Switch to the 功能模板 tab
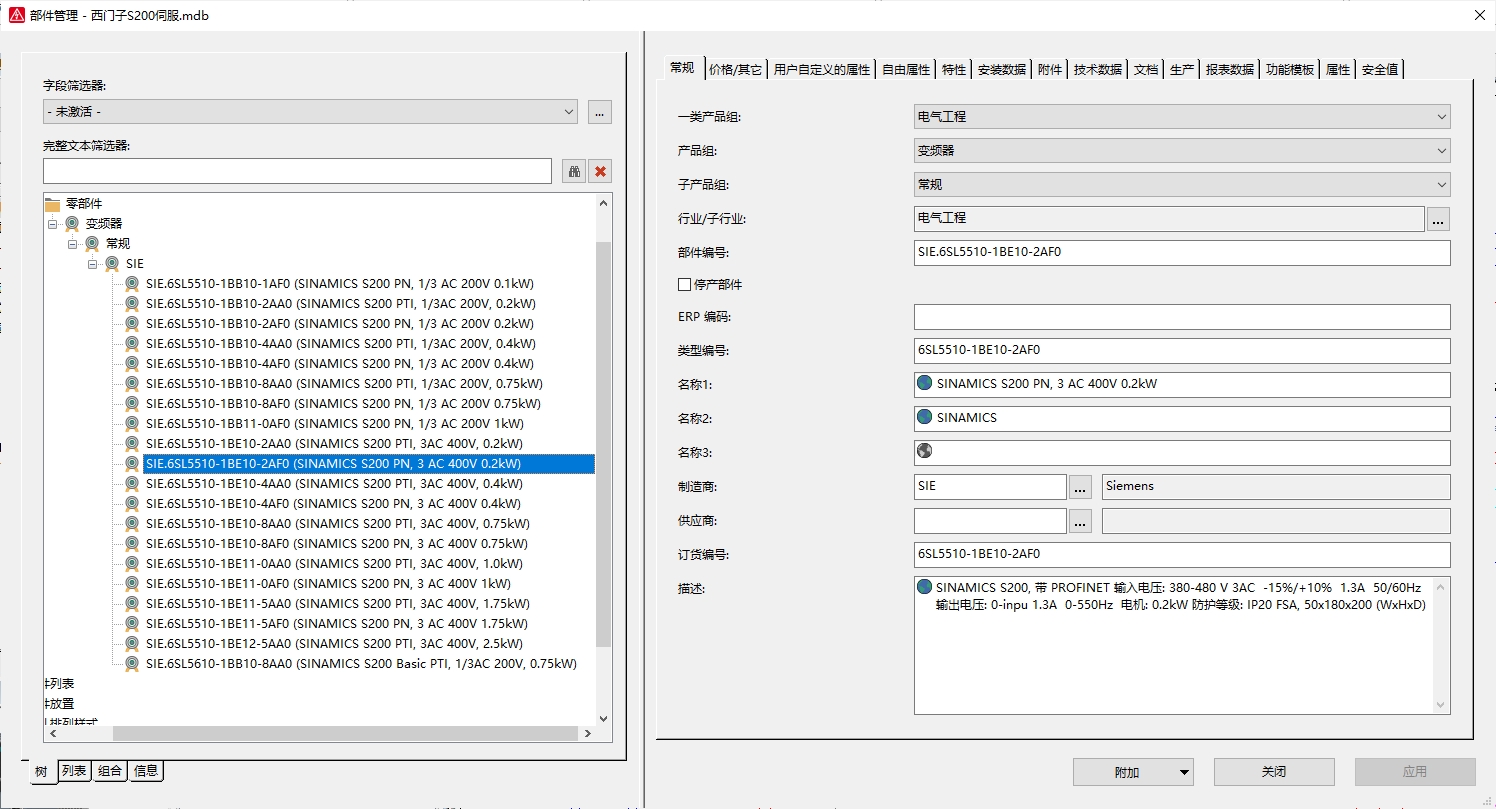This screenshot has height=809, width=1496. [1290, 70]
